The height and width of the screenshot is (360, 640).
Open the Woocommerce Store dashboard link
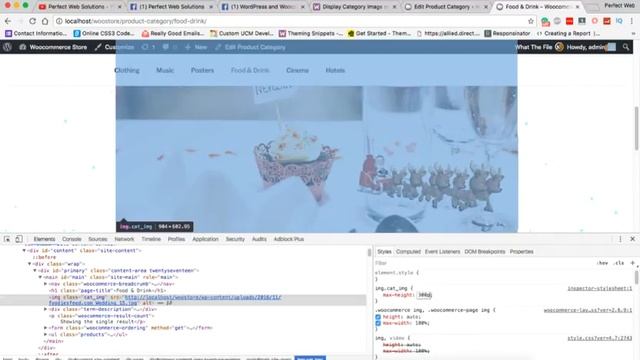pos(53,47)
